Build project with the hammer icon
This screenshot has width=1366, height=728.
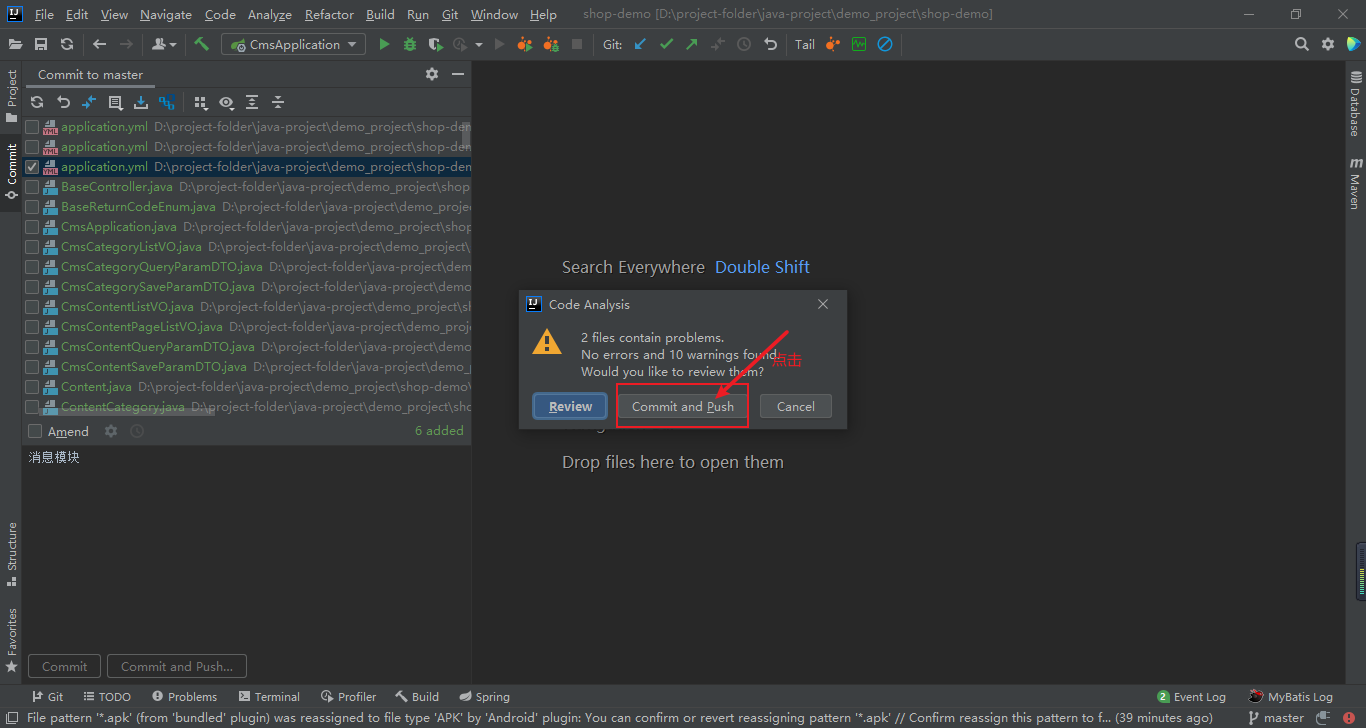pyautogui.click(x=202, y=44)
